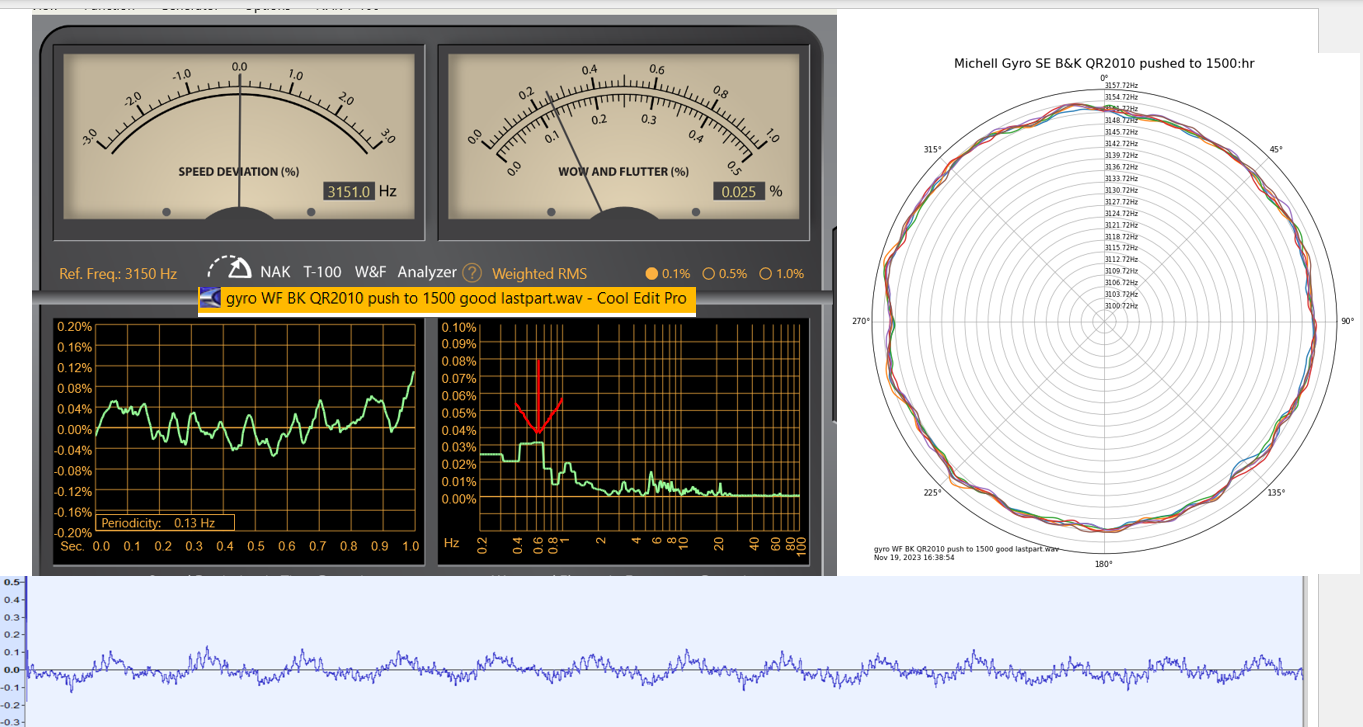Image resolution: width=1363 pixels, height=727 pixels.
Task: Click the Michell Gyro SE polar plot title
Action: coord(1104,63)
